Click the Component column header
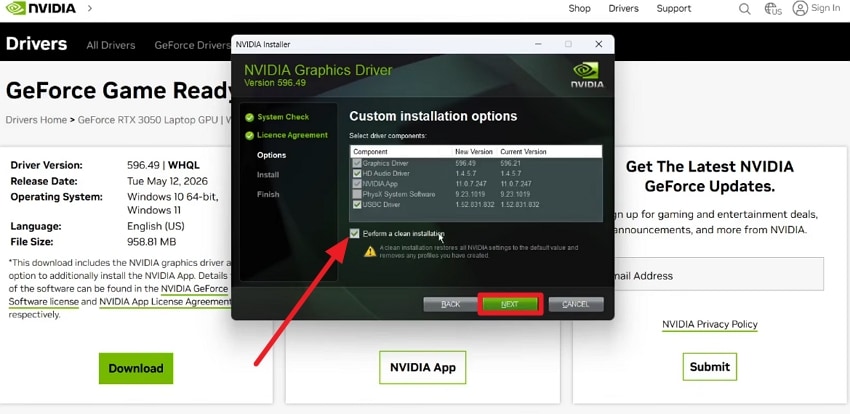Screen dimensions: 850x414 coord(370,152)
